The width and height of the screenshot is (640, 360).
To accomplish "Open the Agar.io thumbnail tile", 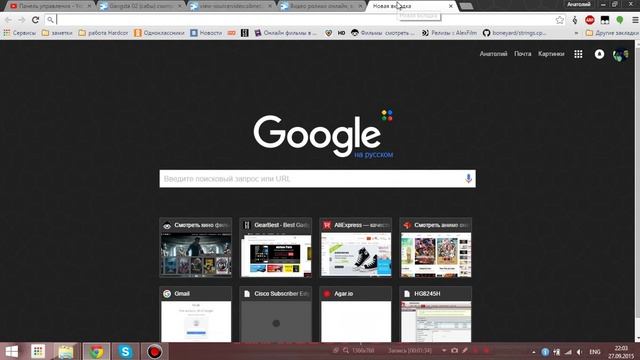I will [x=356, y=314].
